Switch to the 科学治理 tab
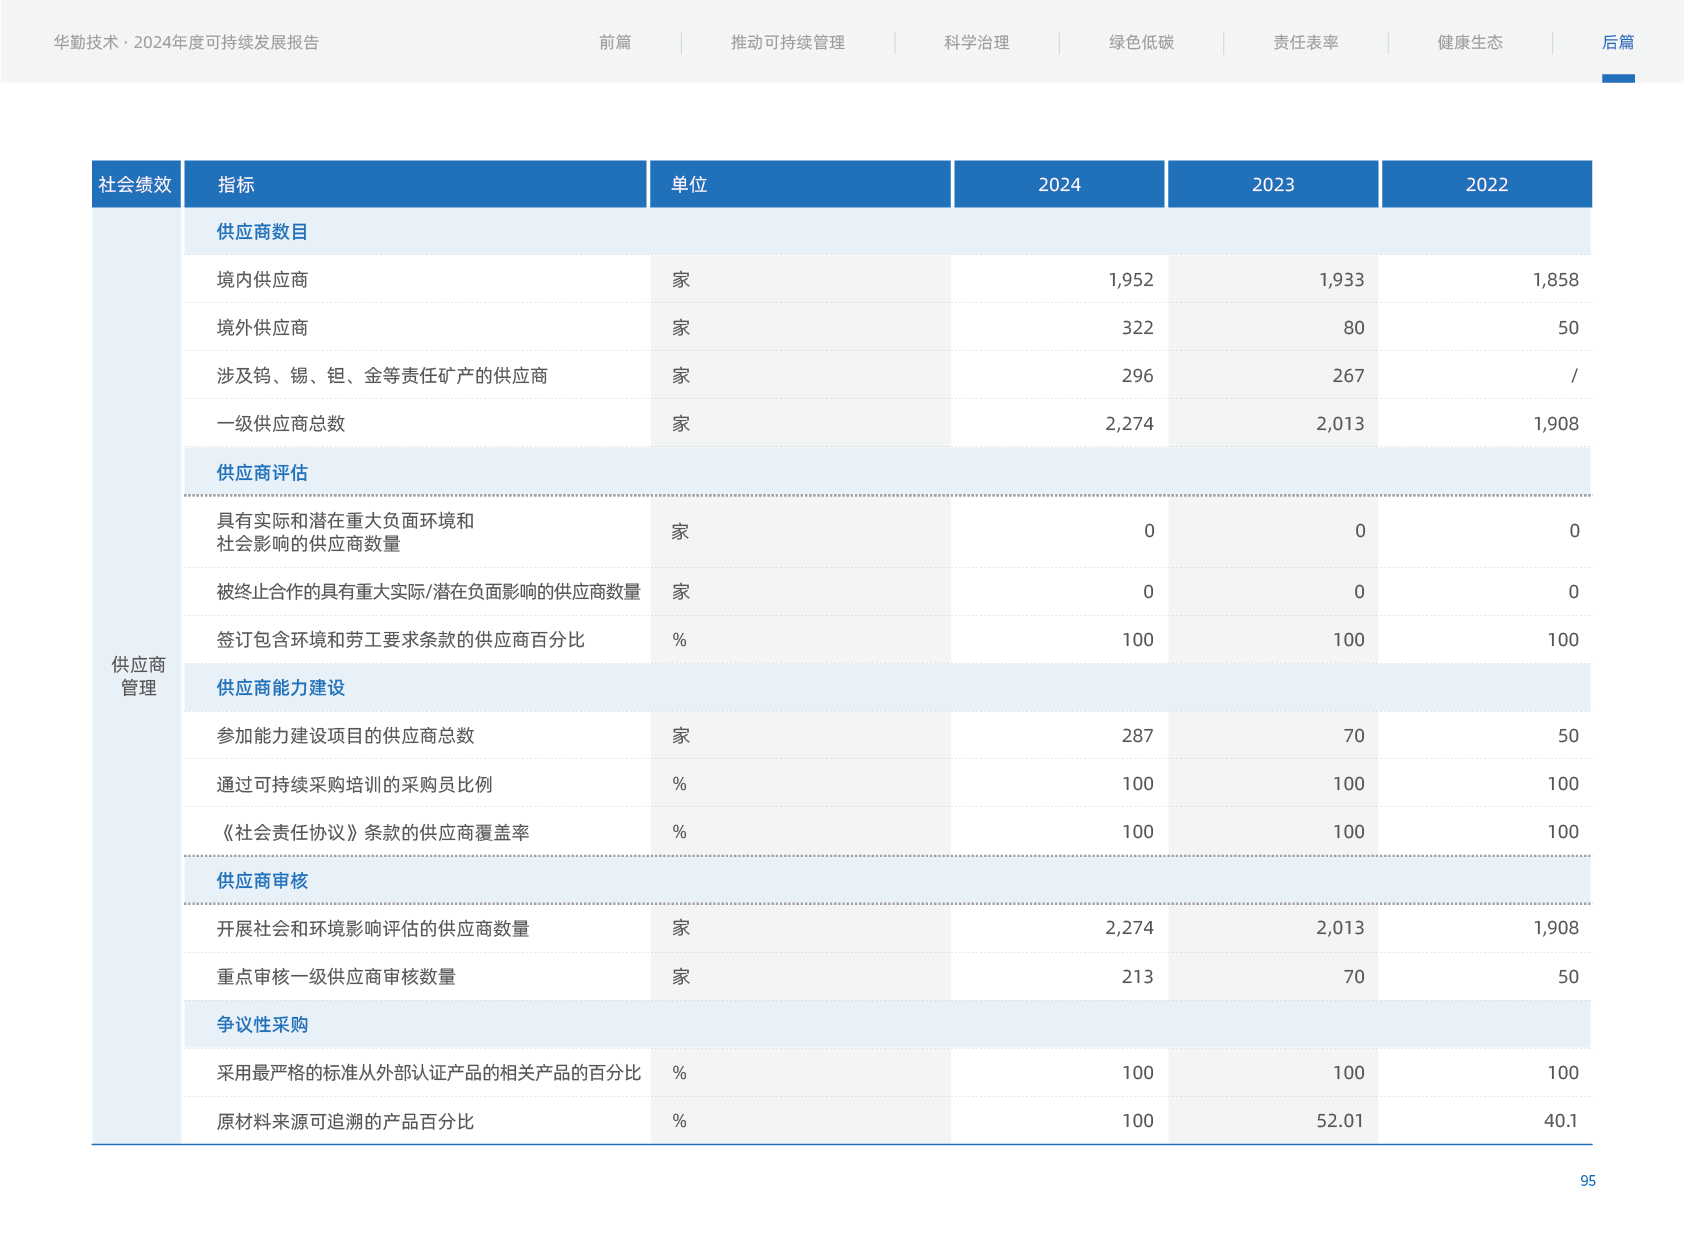Screen dimensions: 1684x1241 coord(976,42)
